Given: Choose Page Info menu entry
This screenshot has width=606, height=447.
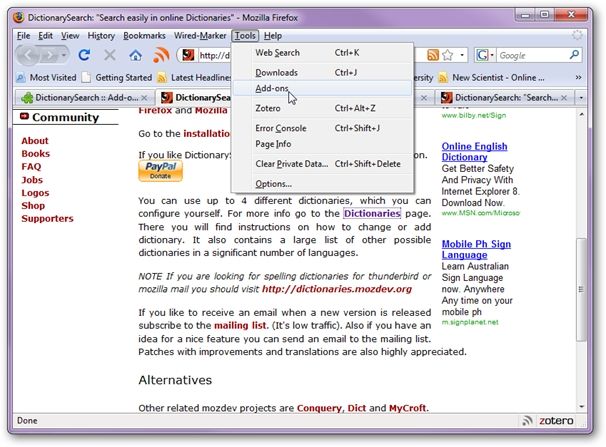Looking at the screenshot, I should tap(322, 144).
